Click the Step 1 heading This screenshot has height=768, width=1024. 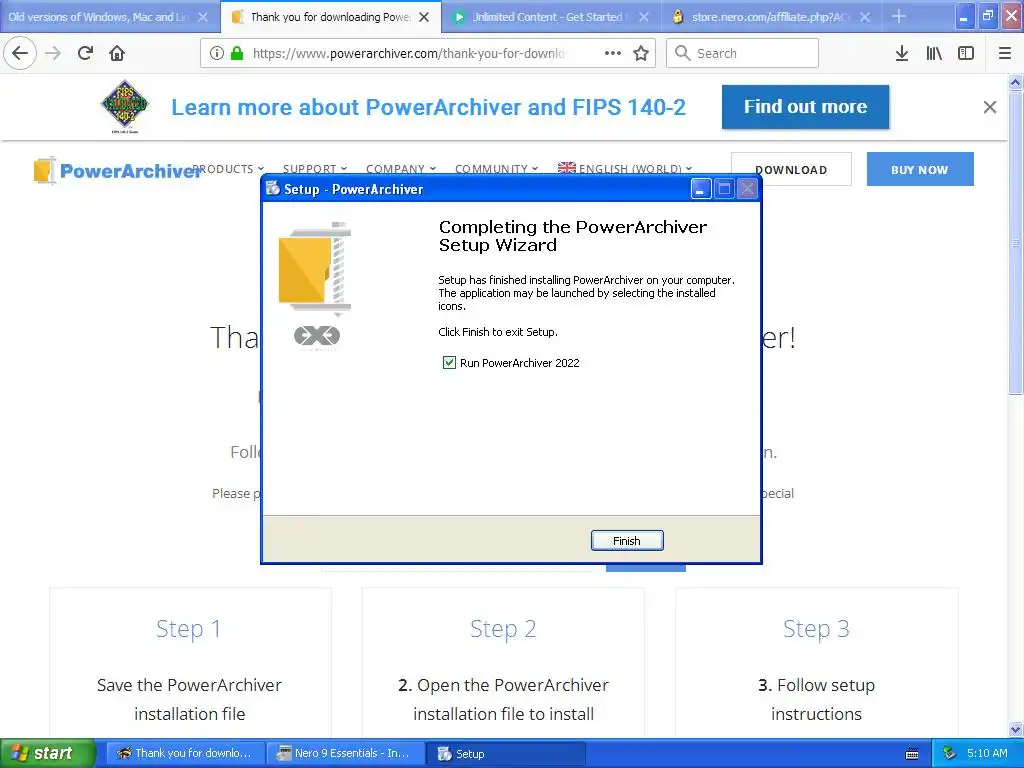[x=189, y=628]
